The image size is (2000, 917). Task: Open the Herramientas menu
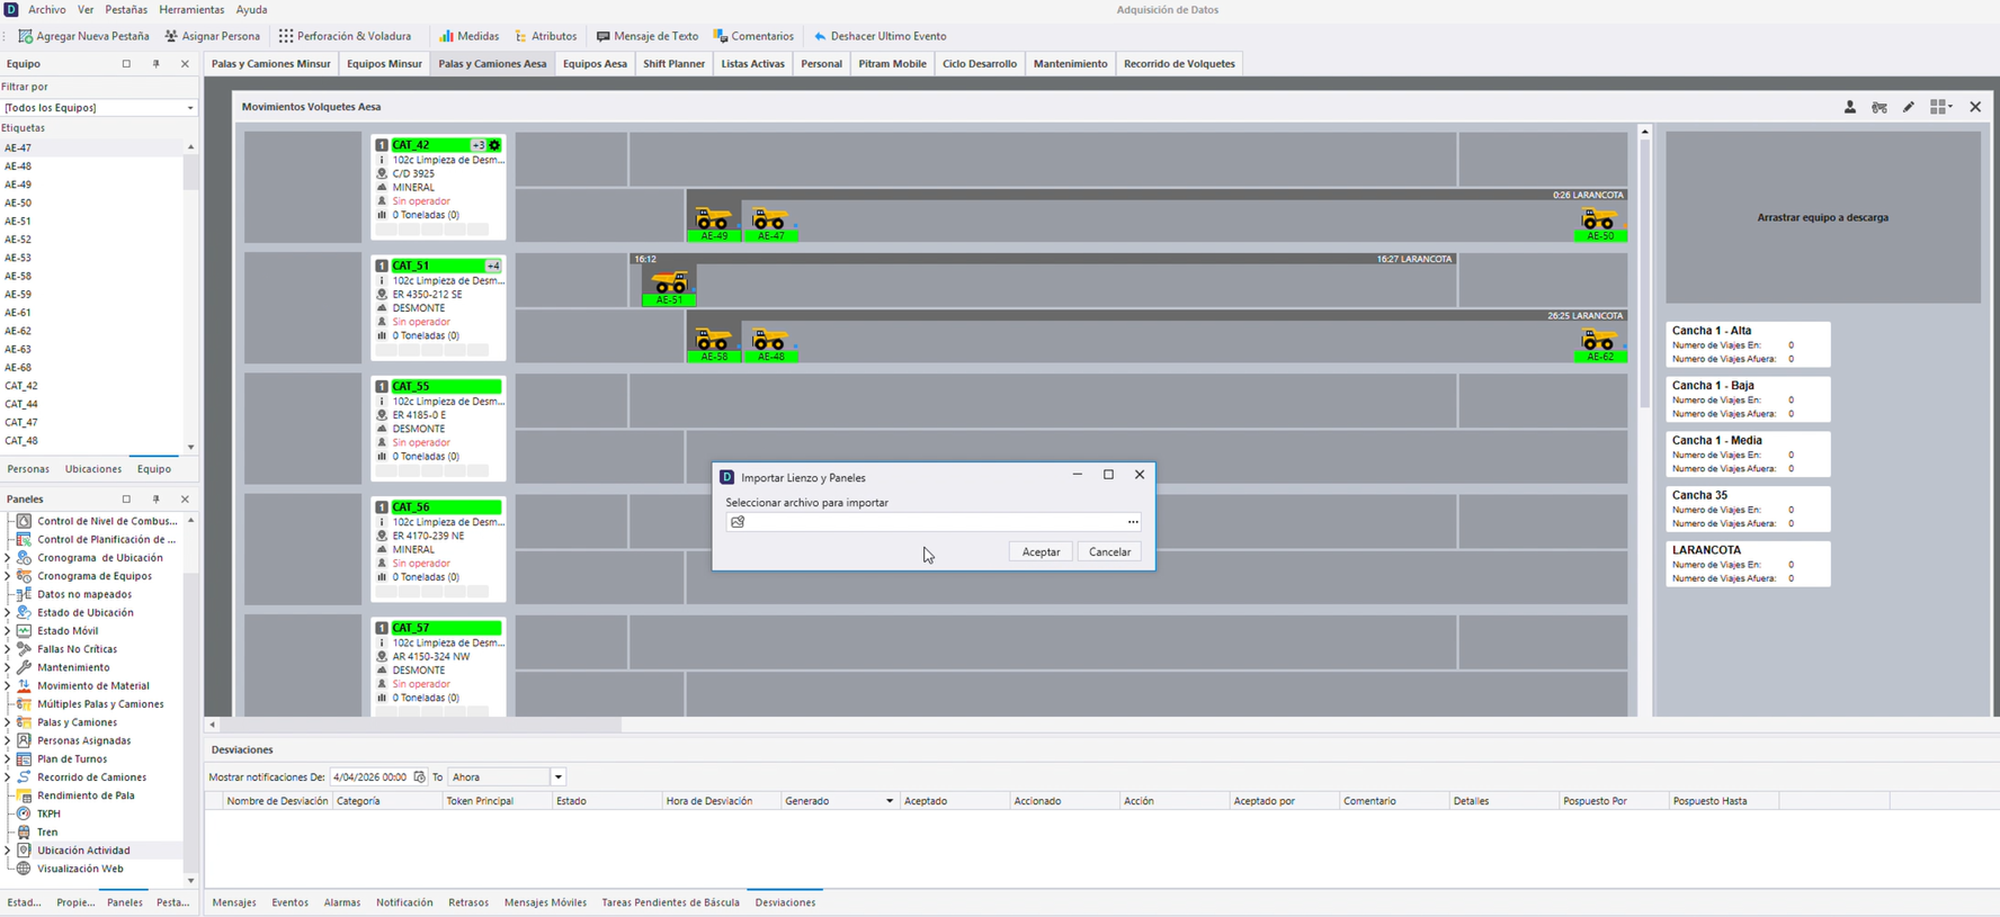(192, 10)
